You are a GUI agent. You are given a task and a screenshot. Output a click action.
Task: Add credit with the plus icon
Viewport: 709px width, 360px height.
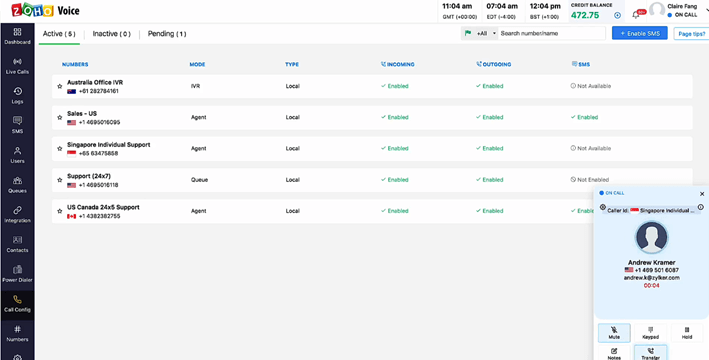[x=617, y=15]
